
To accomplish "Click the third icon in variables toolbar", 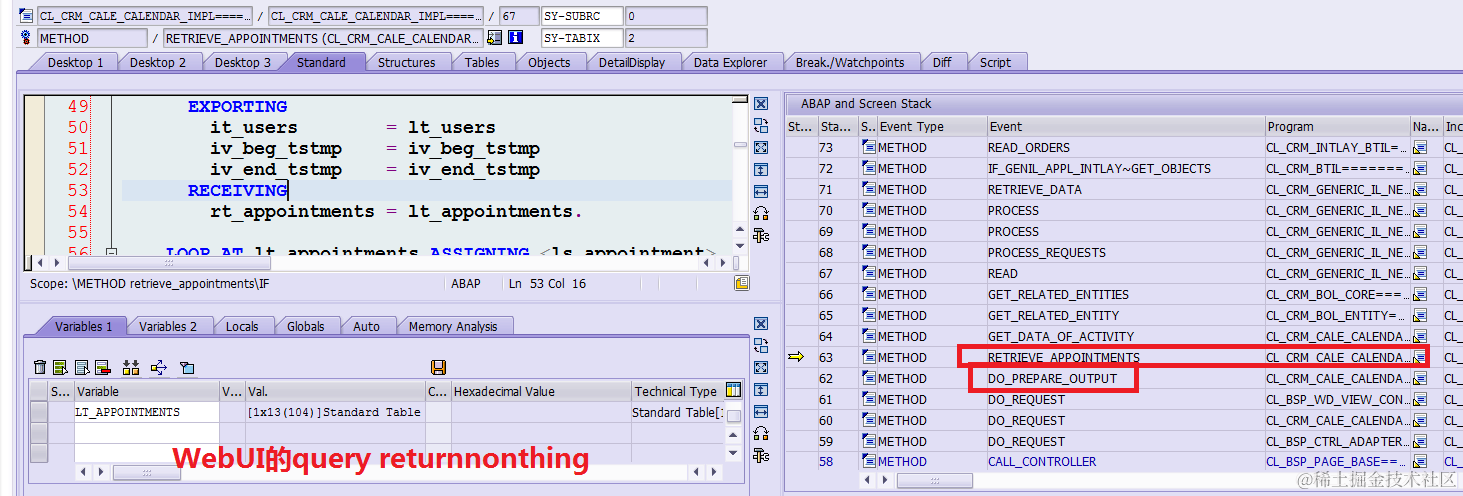I will click(82, 367).
